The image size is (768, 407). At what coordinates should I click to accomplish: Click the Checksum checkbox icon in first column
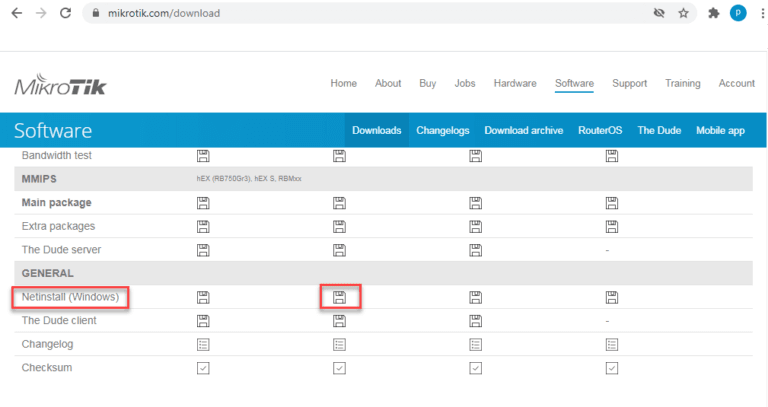pos(203,368)
